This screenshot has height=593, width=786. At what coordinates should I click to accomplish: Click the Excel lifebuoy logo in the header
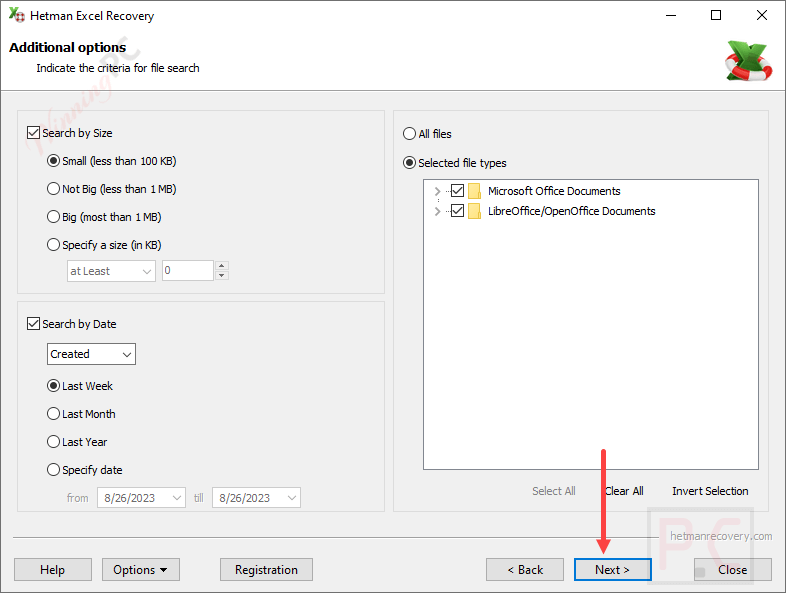coord(748,61)
